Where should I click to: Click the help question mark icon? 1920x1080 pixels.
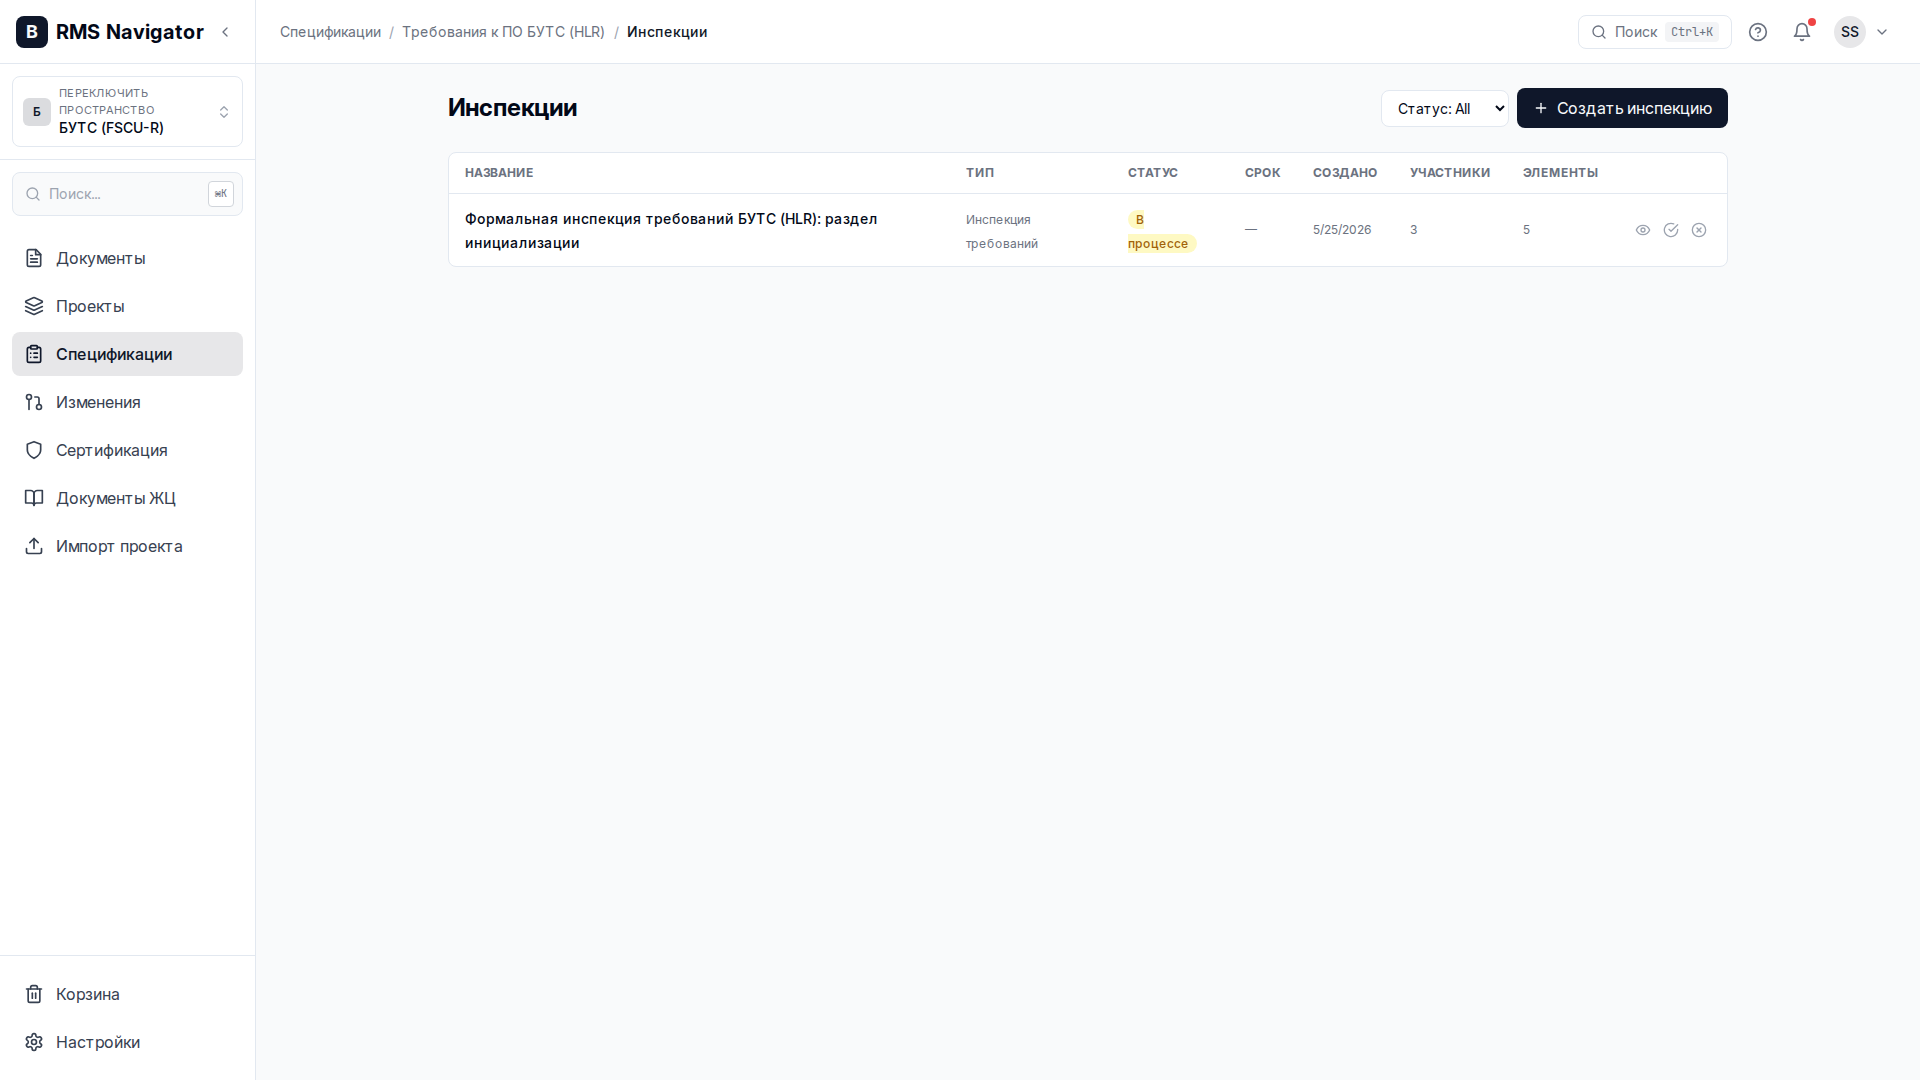(x=1758, y=32)
